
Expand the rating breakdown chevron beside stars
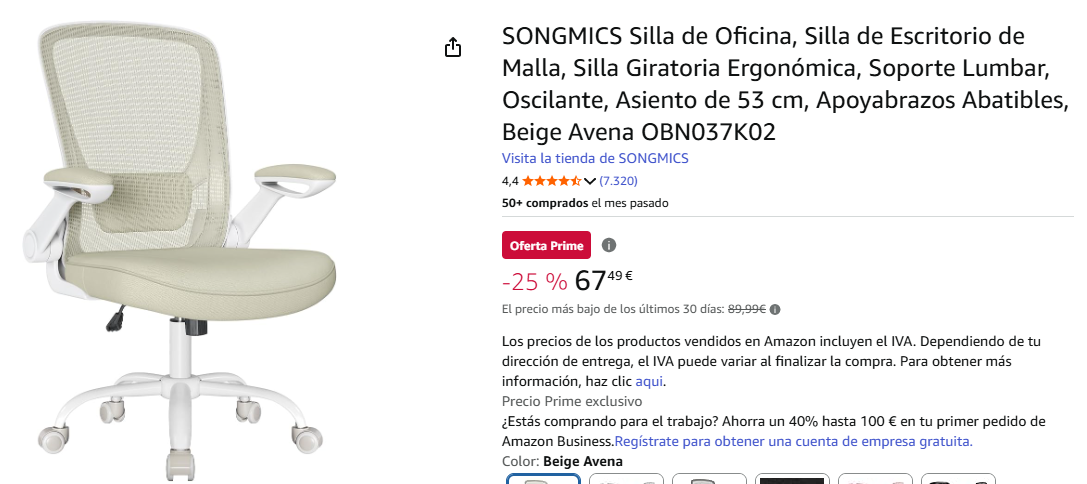pos(590,181)
